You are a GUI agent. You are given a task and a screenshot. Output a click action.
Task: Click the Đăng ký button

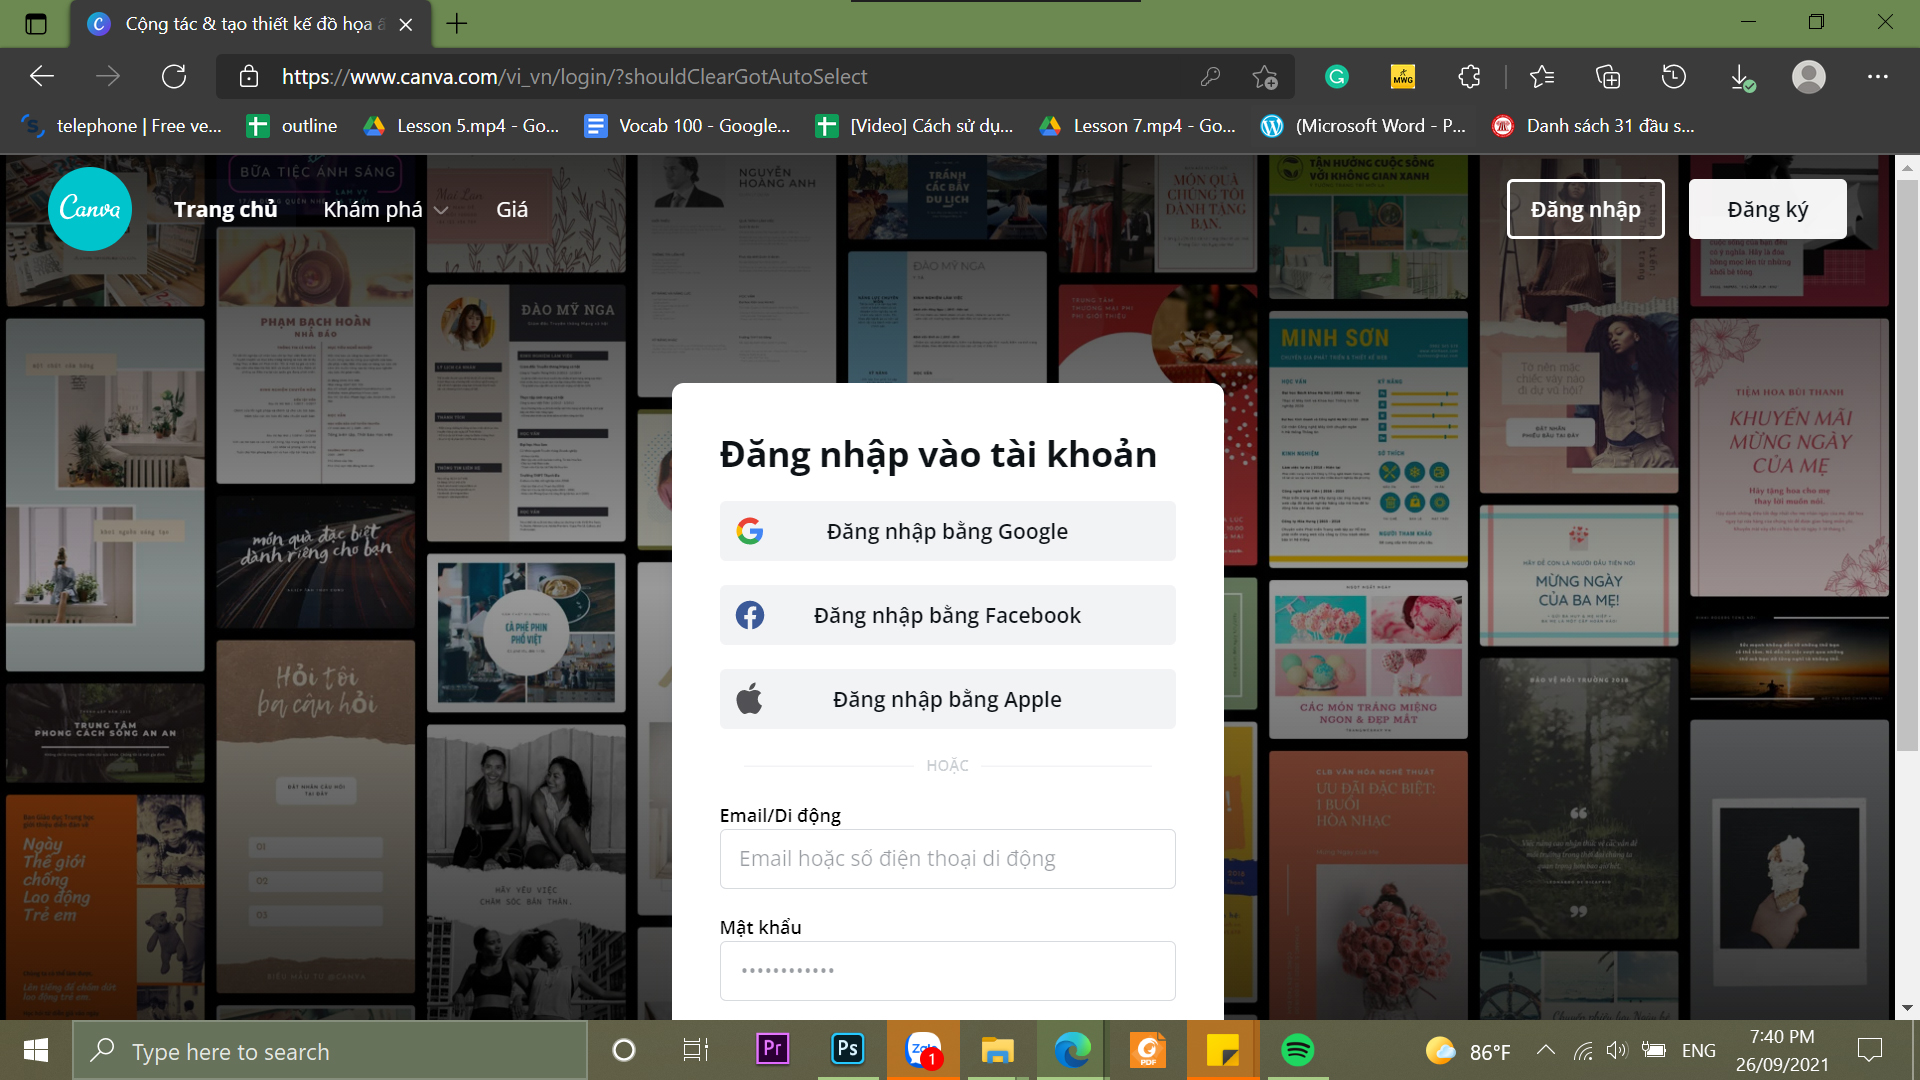1767,208
